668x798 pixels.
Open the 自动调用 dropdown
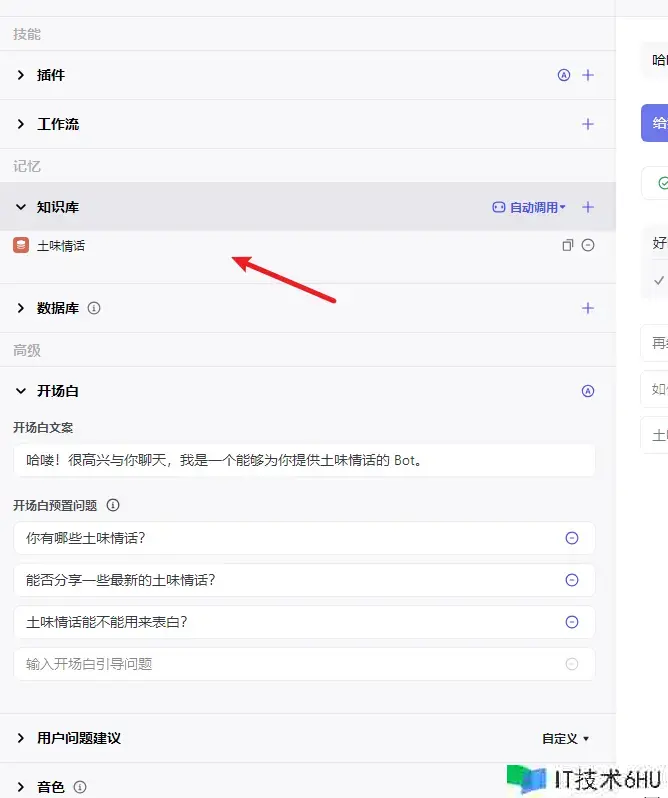pos(529,207)
